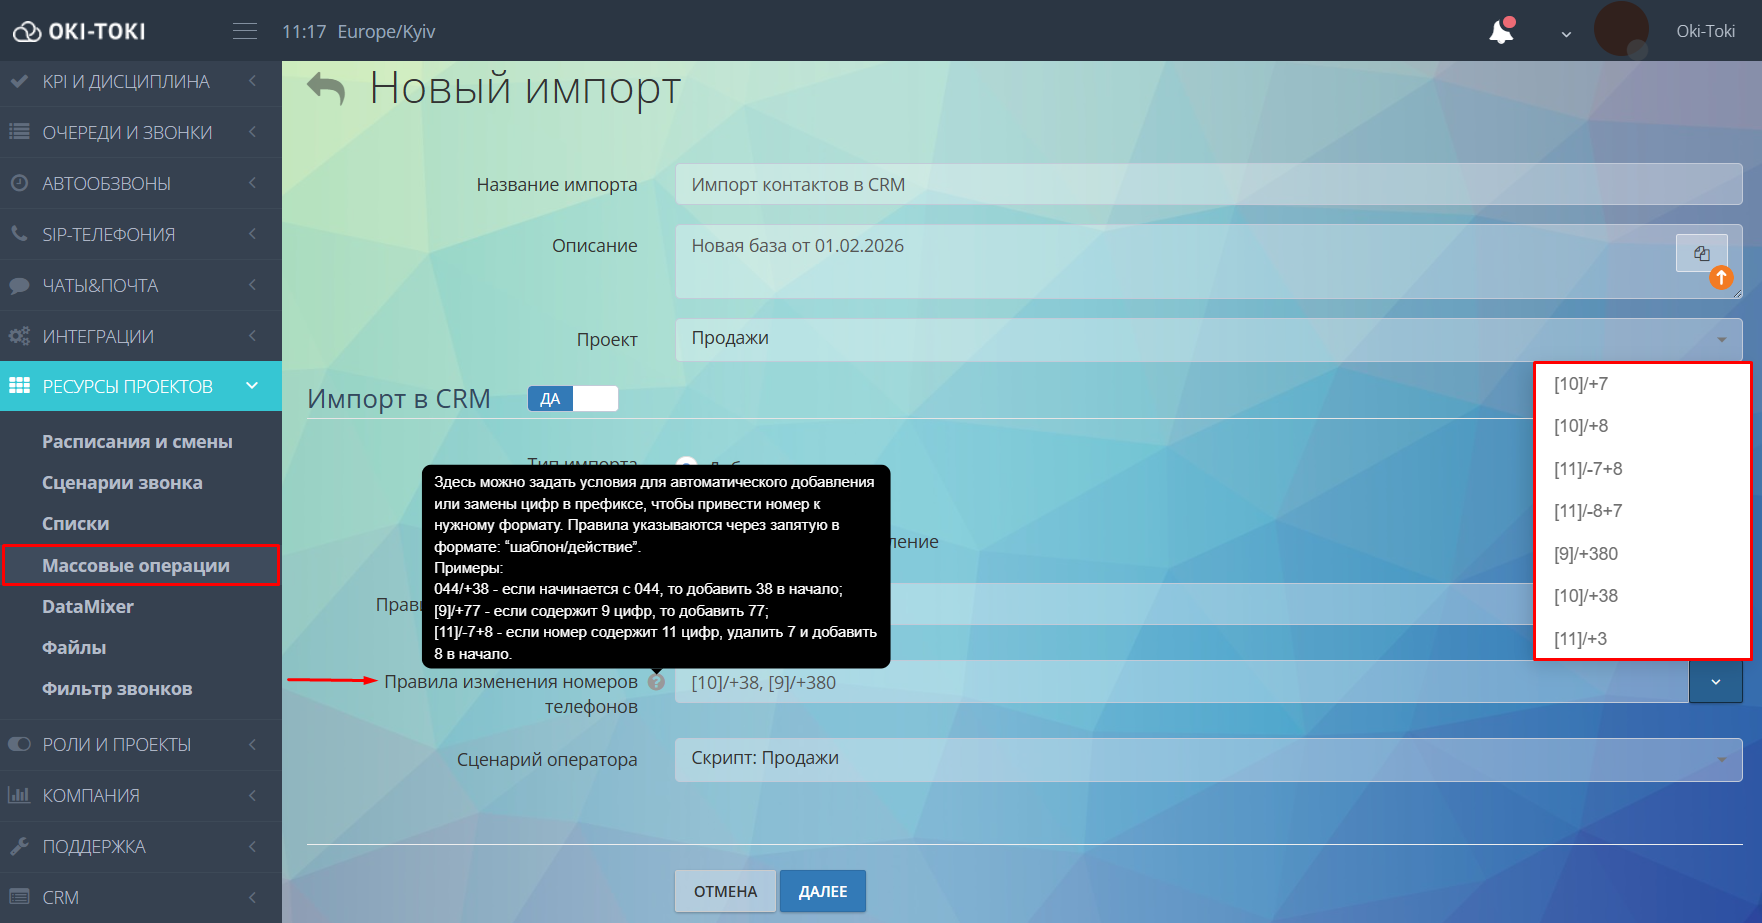Select Массовые операции in the sidebar
Screen dimensions: 1762x923
(x=135, y=565)
